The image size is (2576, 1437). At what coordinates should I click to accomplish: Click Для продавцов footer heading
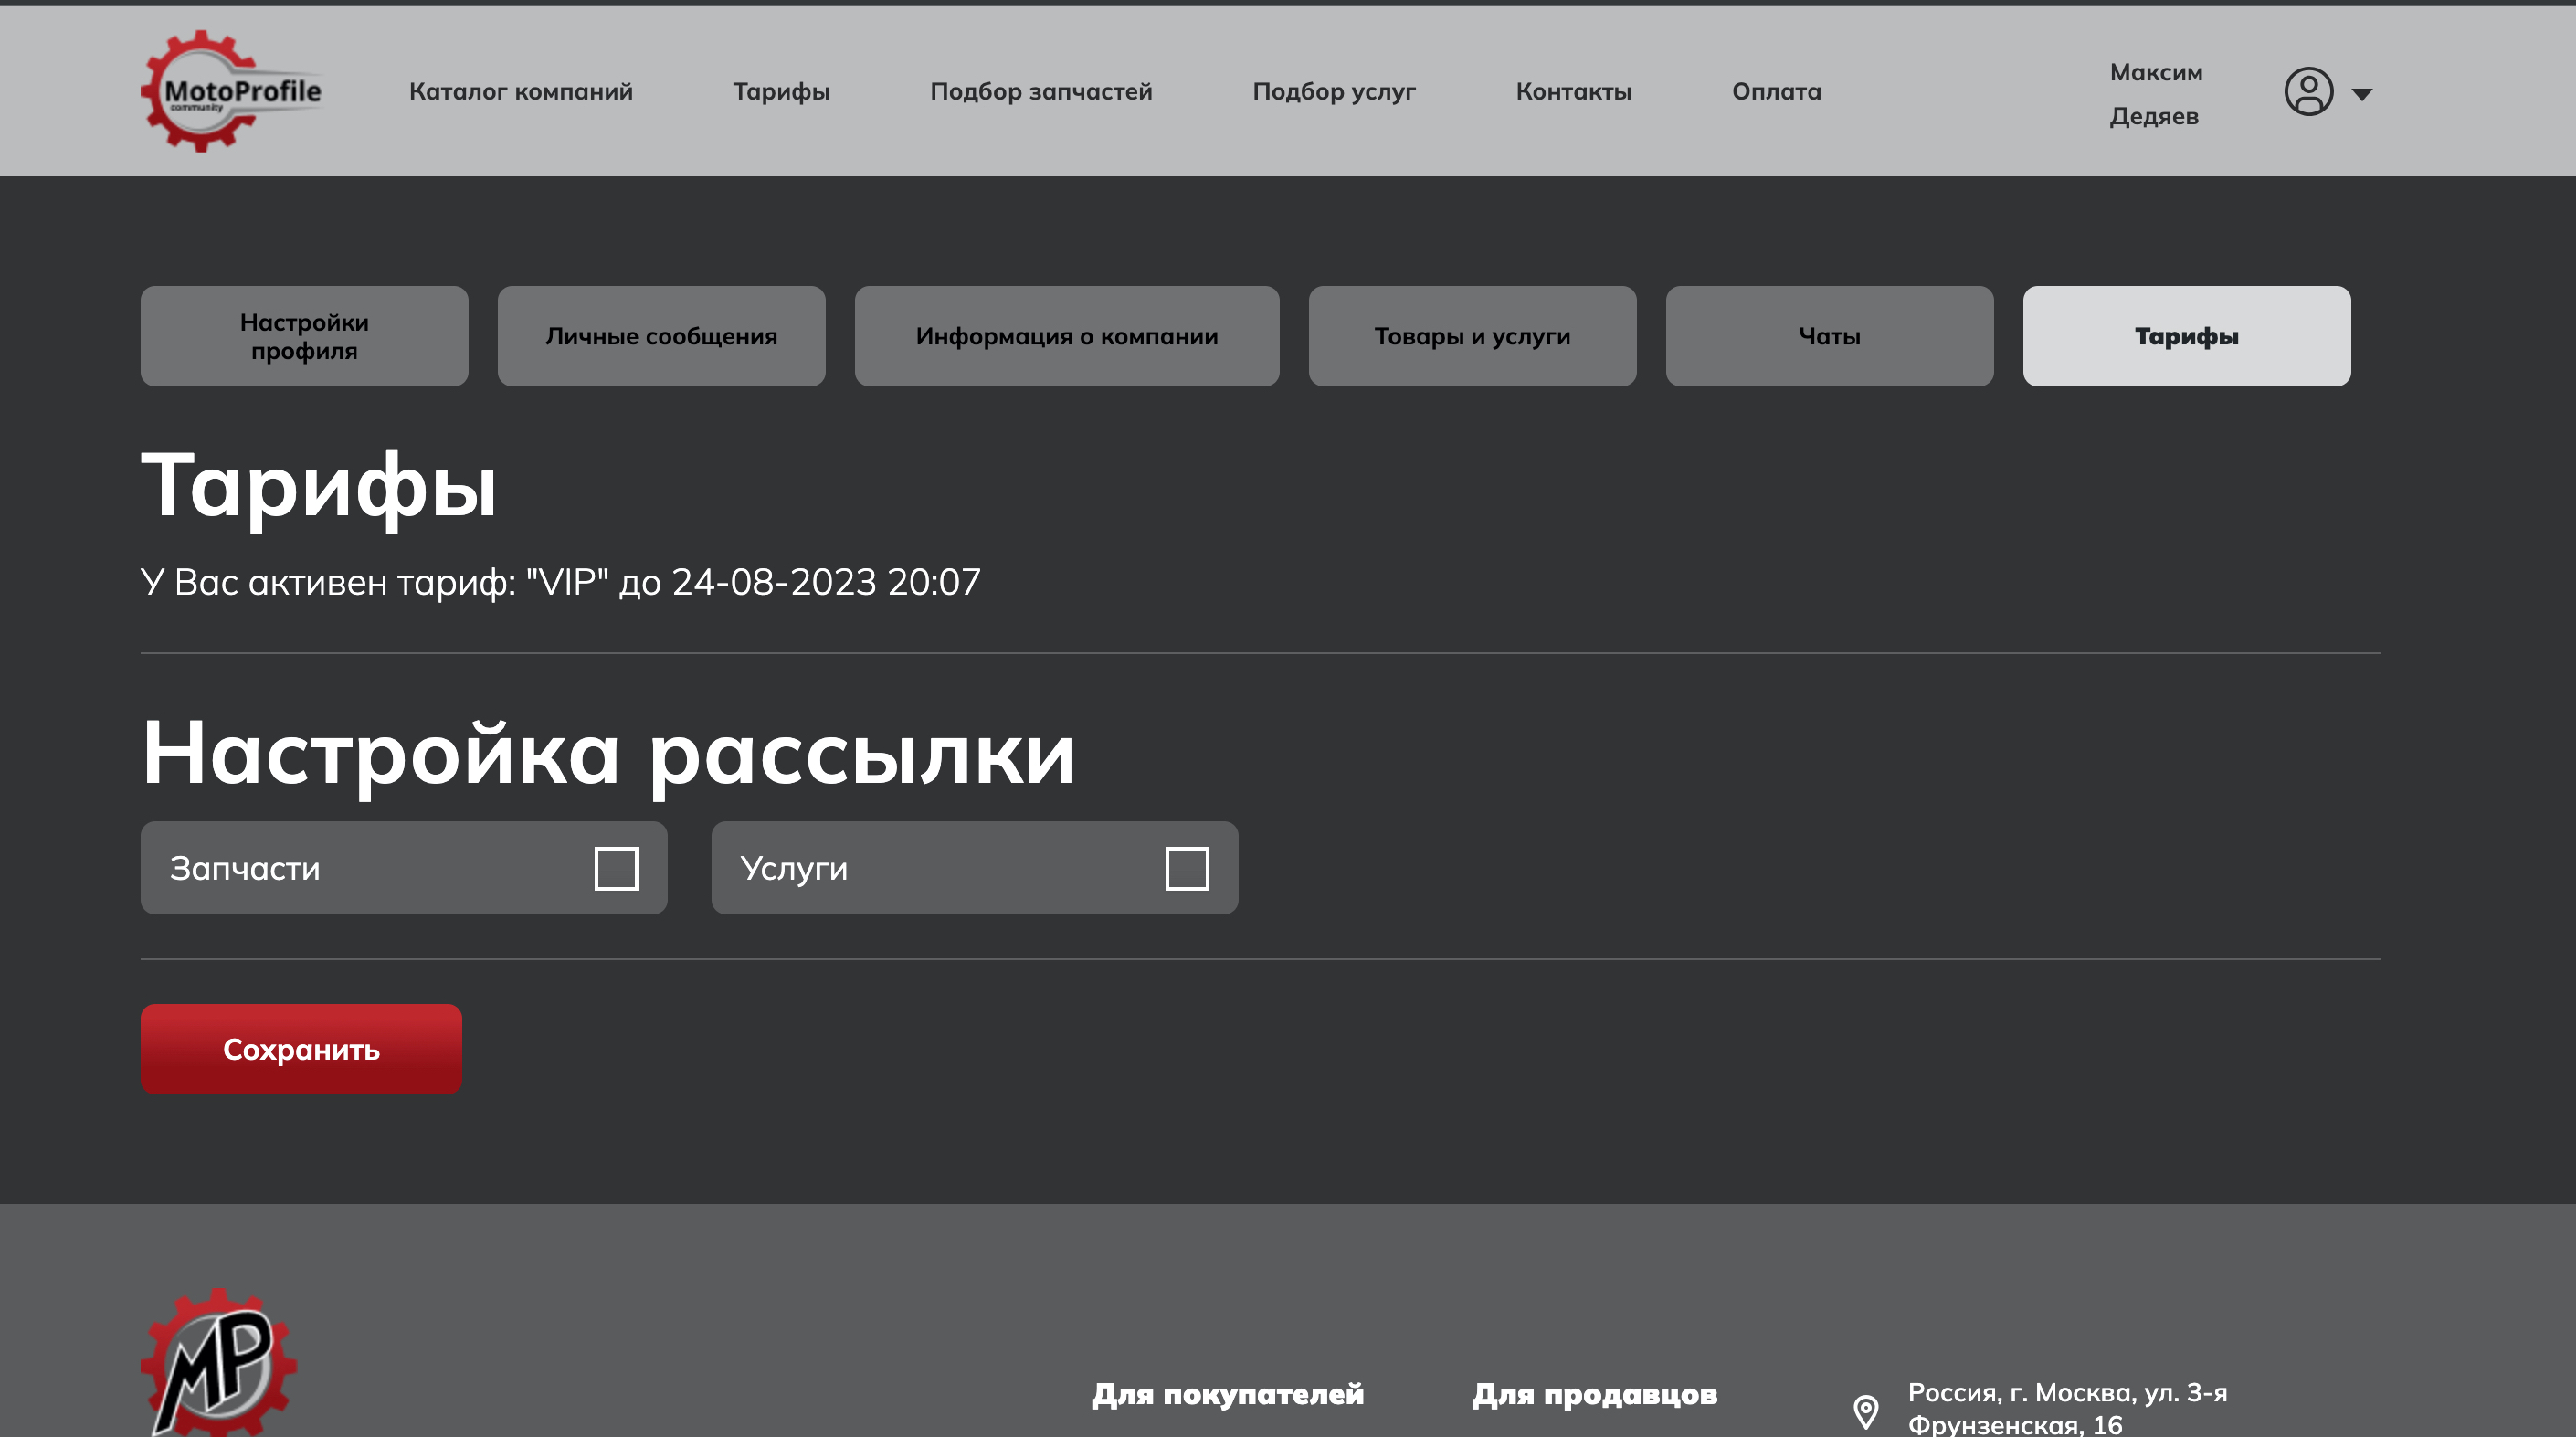pyautogui.click(x=1594, y=1393)
